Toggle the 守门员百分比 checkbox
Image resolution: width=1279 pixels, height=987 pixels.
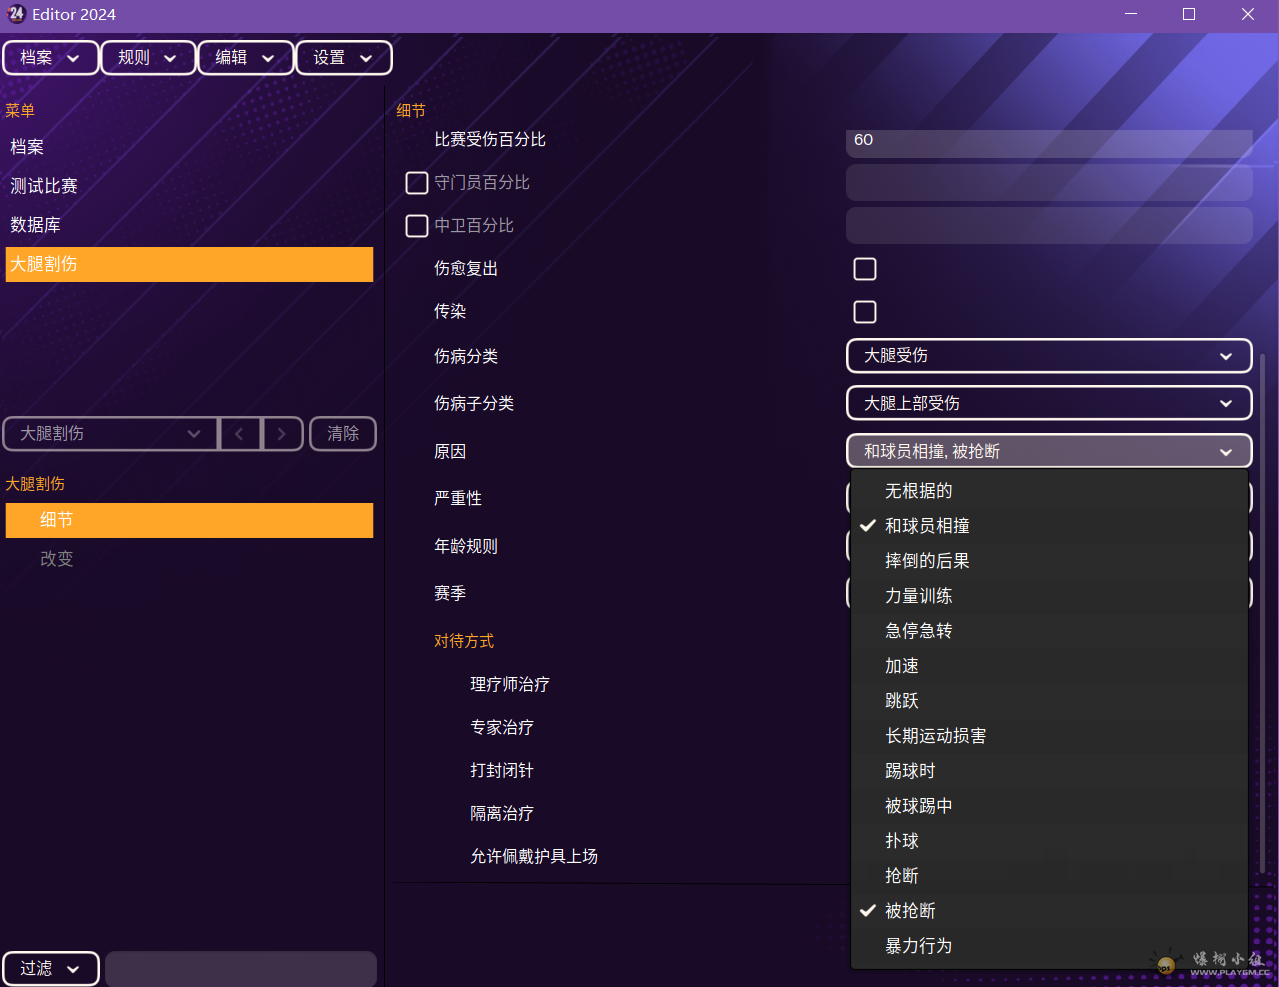[417, 183]
